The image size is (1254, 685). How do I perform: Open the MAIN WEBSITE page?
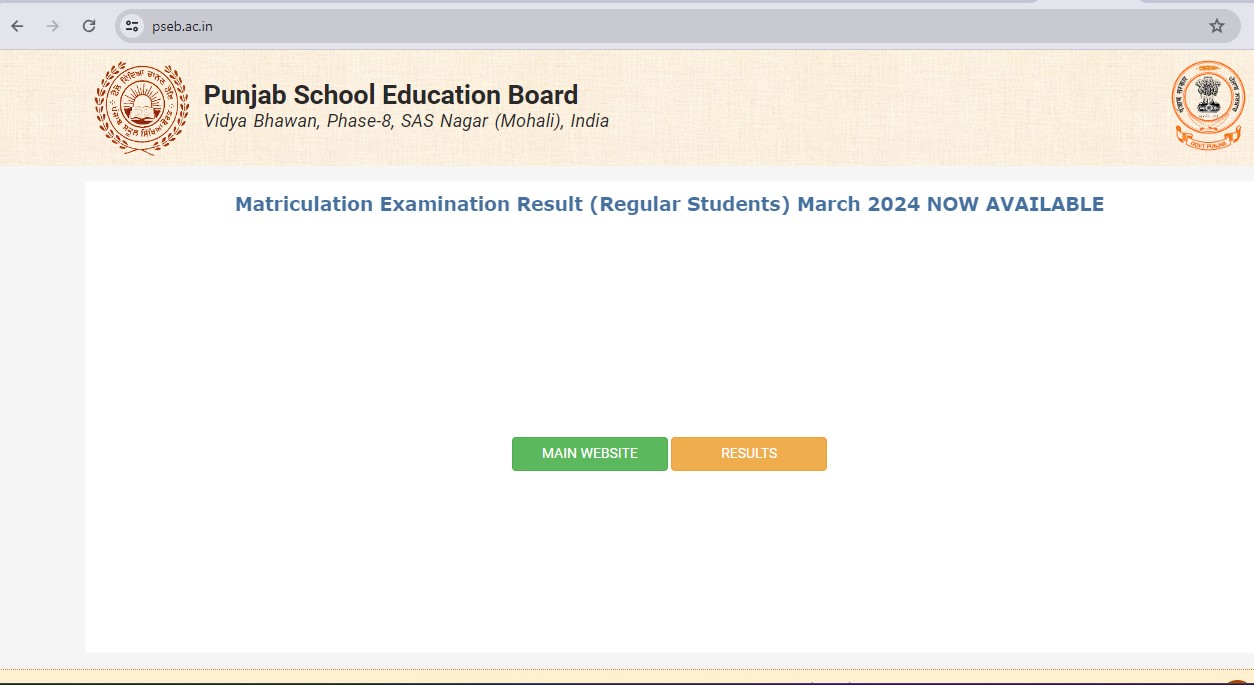coord(589,453)
